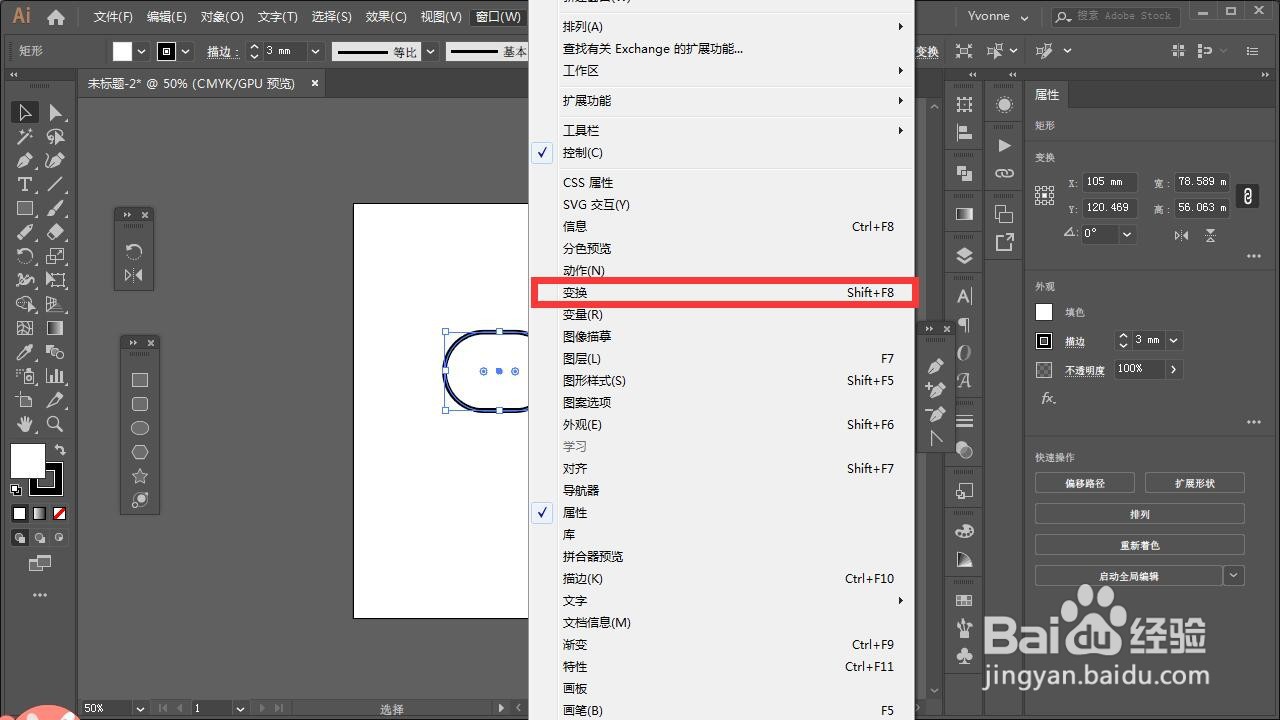This screenshot has width=1280, height=720.
Task: Activate the Rectangle tool
Action: pos(24,207)
